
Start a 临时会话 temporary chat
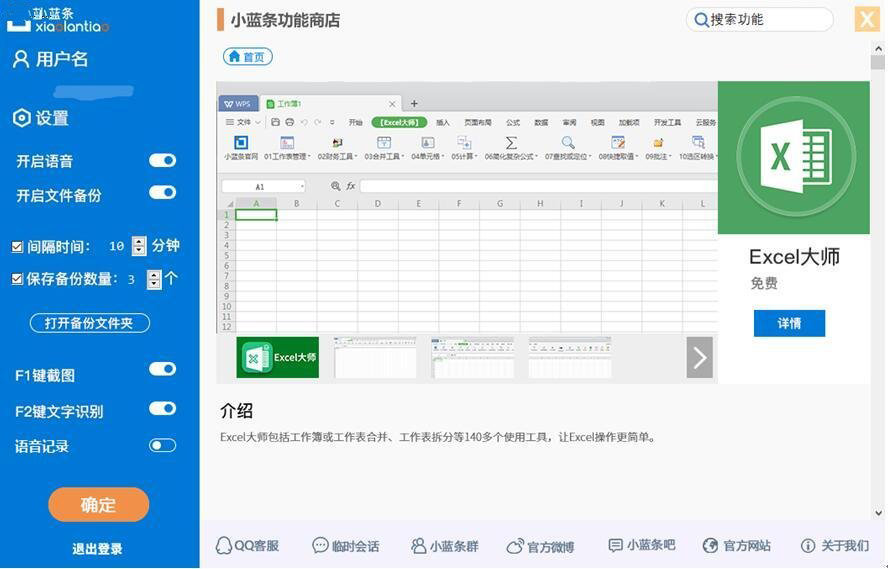pyautogui.click(x=345, y=546)
